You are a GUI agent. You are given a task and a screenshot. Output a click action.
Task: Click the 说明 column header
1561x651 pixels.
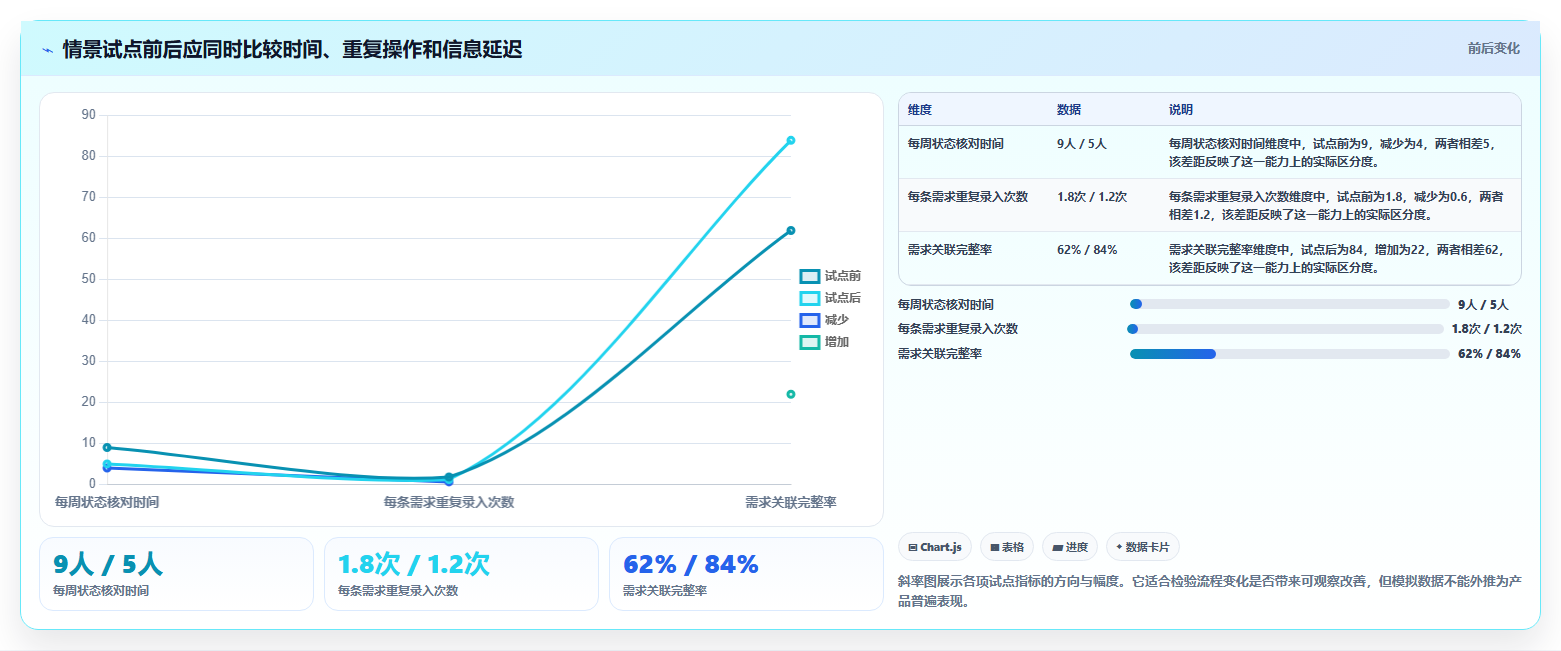point(1181,110)
